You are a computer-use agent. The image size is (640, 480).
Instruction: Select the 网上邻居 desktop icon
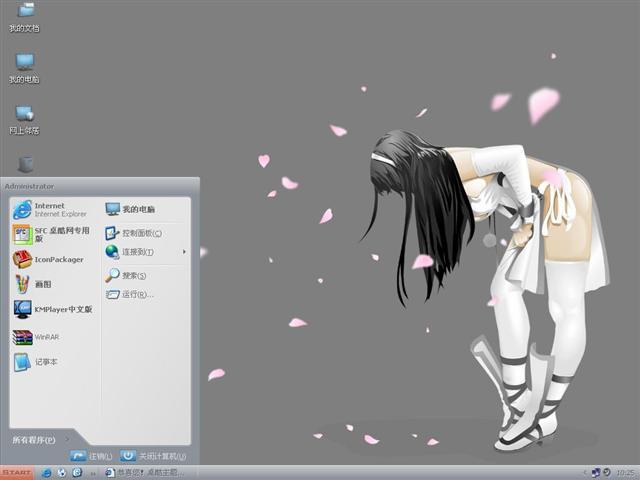[x=24, y=120]
